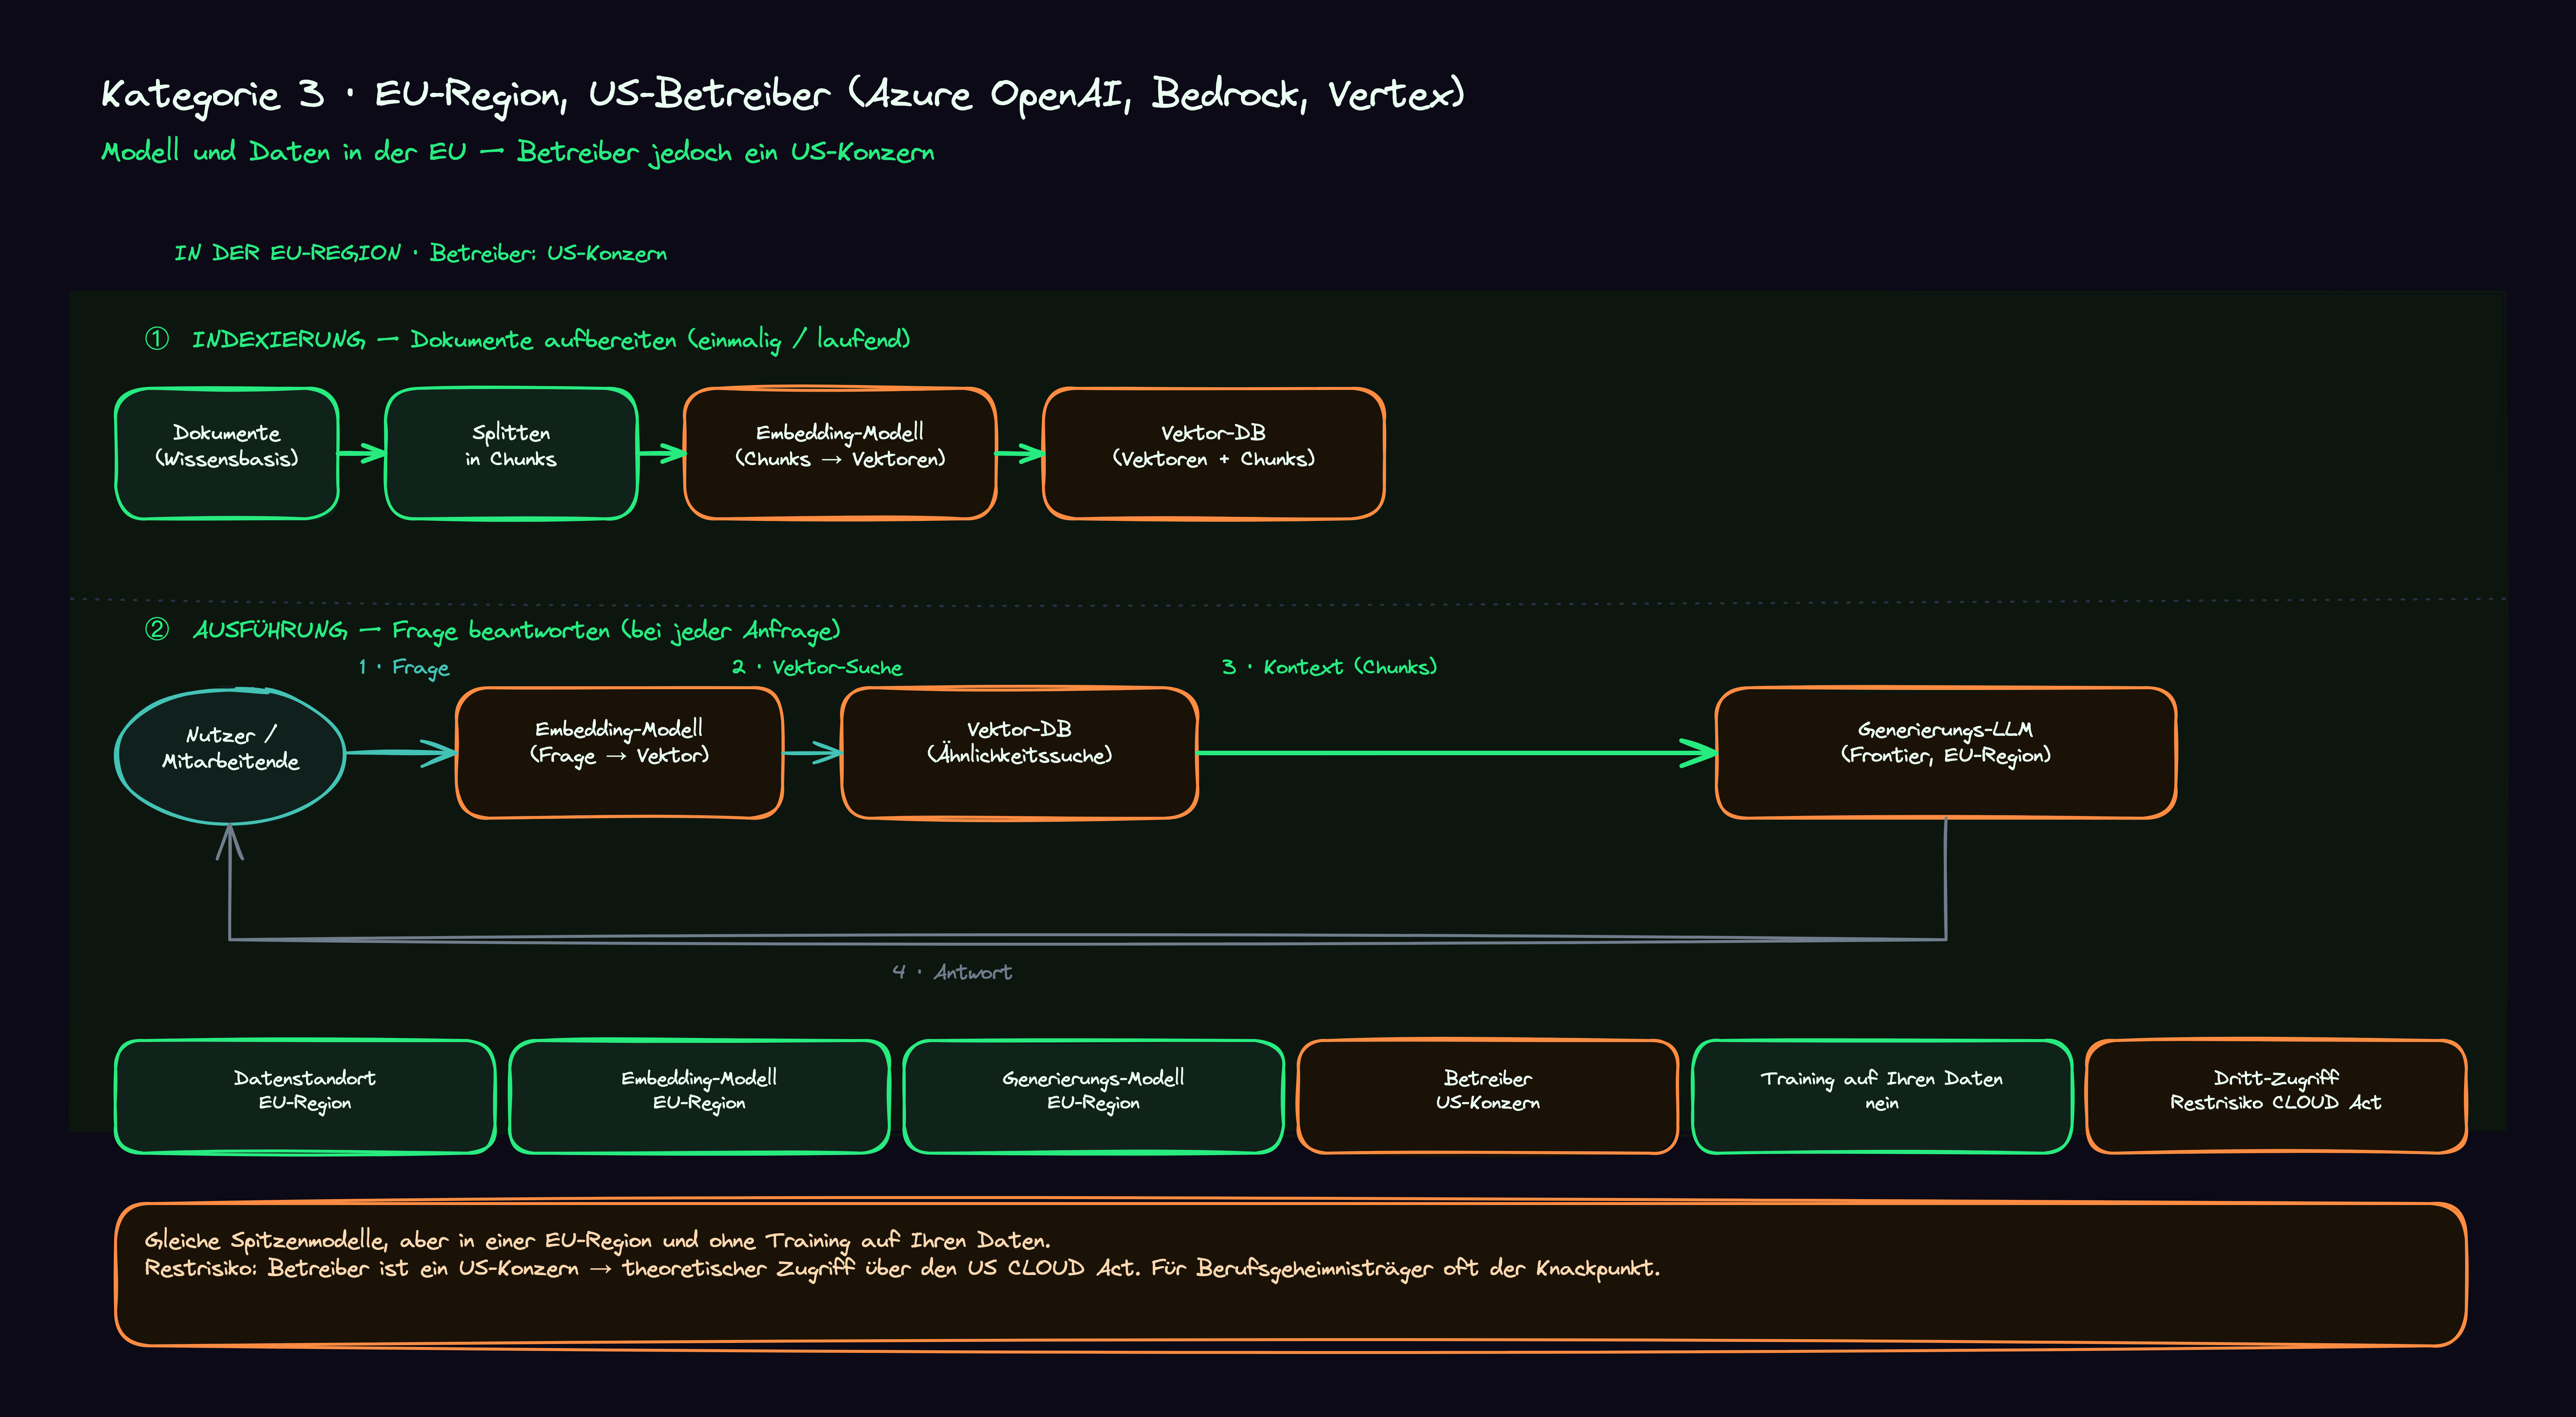Select the Generierungs-Modell EU-Region card
Image resolution: width=2576 pixels, height=1417 pixels.
coord(1093,1096)
